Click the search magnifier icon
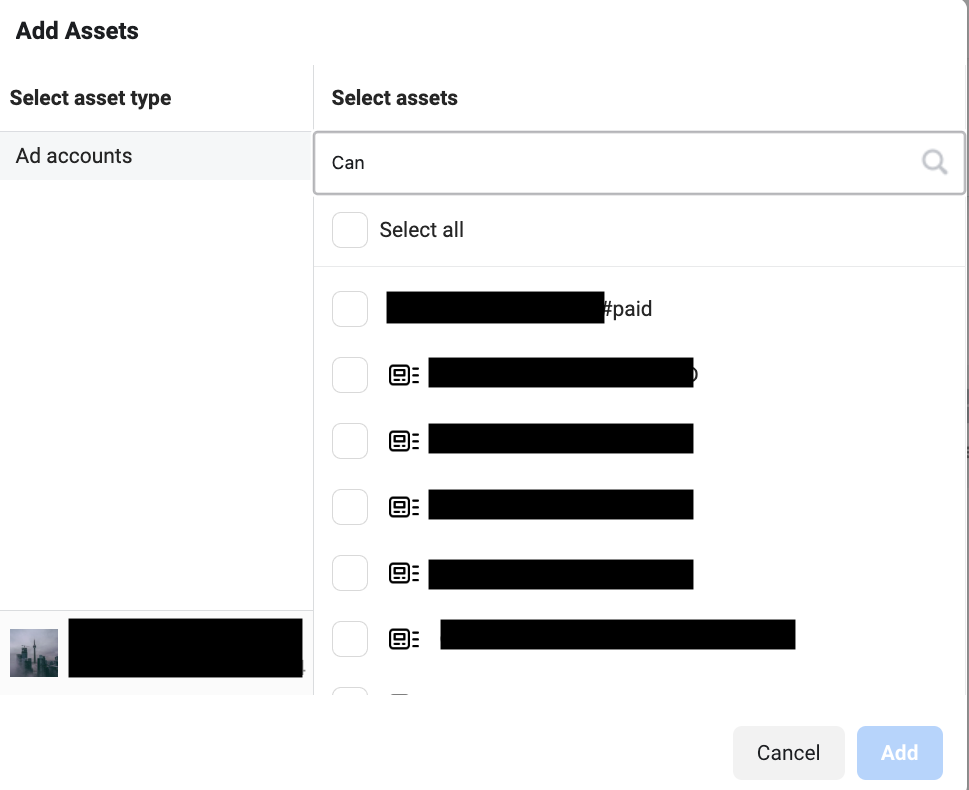This screenshot has height=790, width=969. (934, 163)
